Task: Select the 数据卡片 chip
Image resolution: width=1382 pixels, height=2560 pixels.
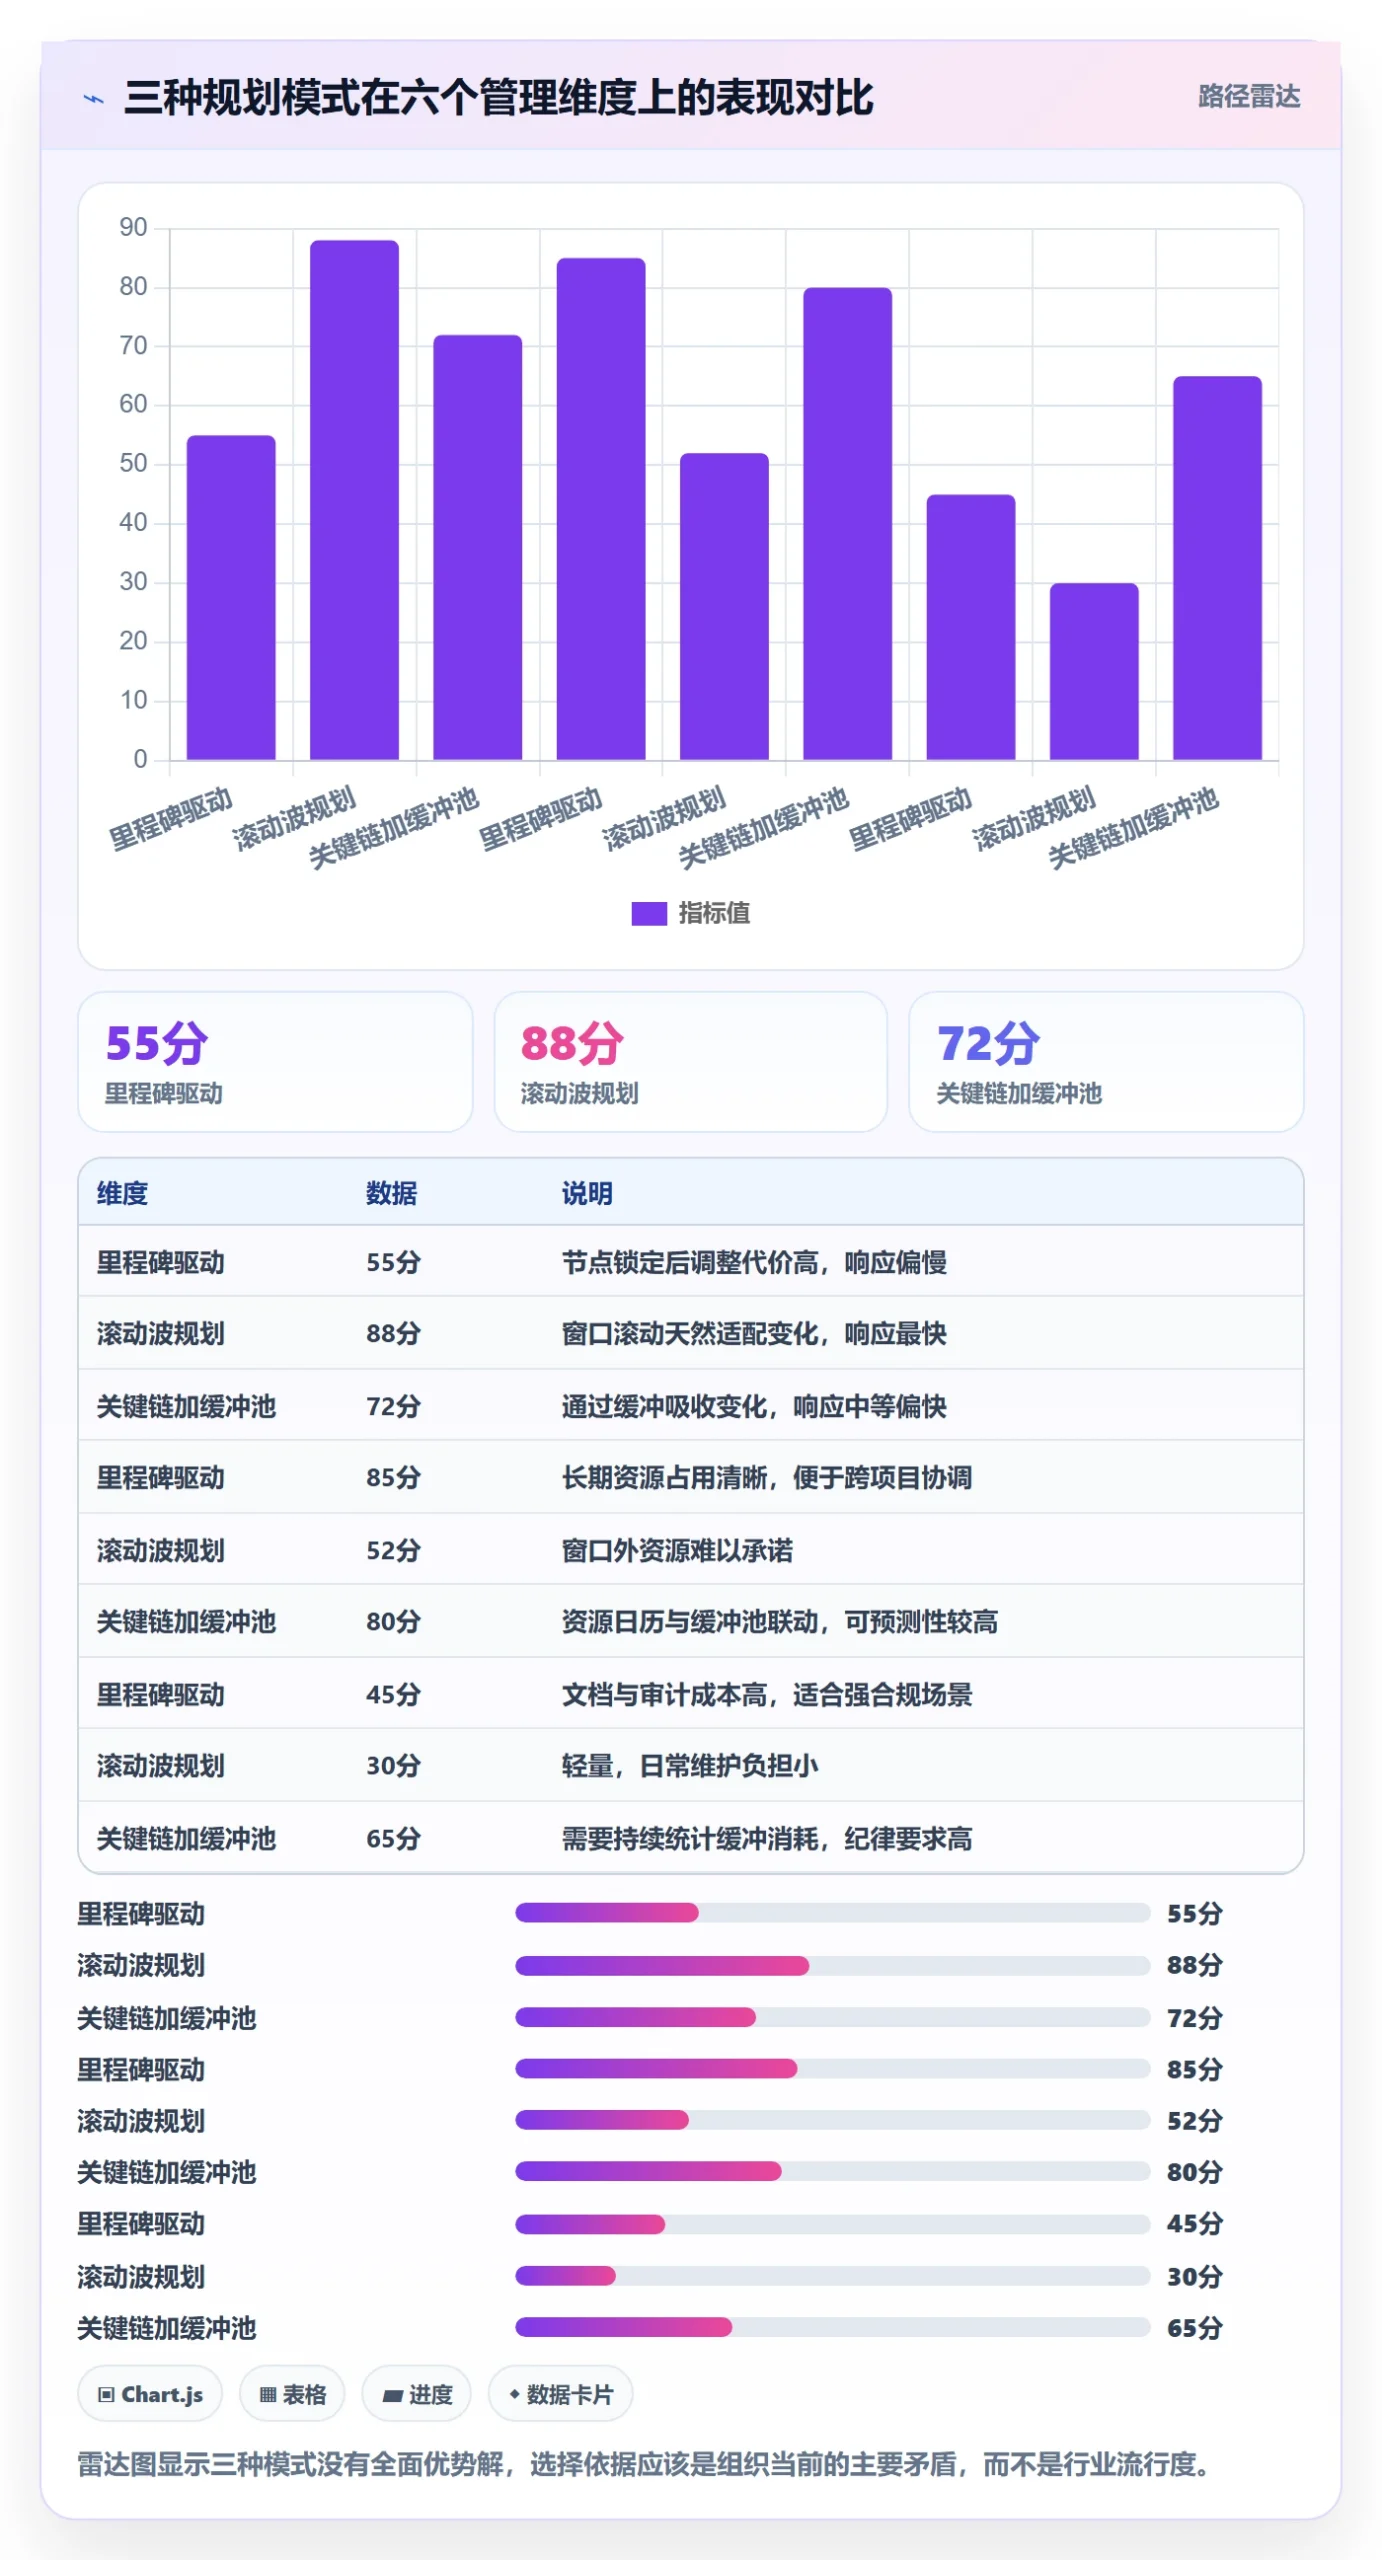Action: point(560,2394)
